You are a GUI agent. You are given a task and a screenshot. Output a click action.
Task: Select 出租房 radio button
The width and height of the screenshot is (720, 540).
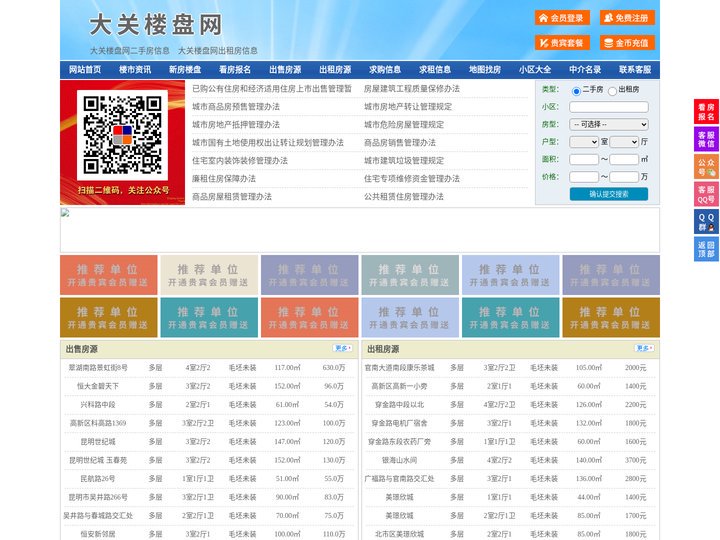[x=612, y=91]
